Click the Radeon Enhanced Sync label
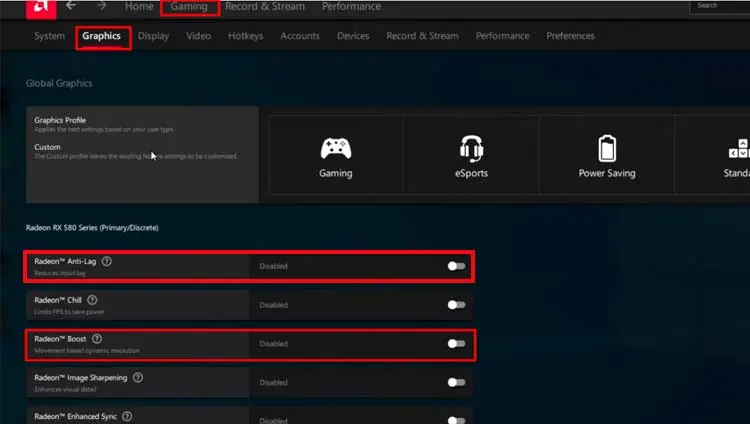750x424 pixels. 76,416
